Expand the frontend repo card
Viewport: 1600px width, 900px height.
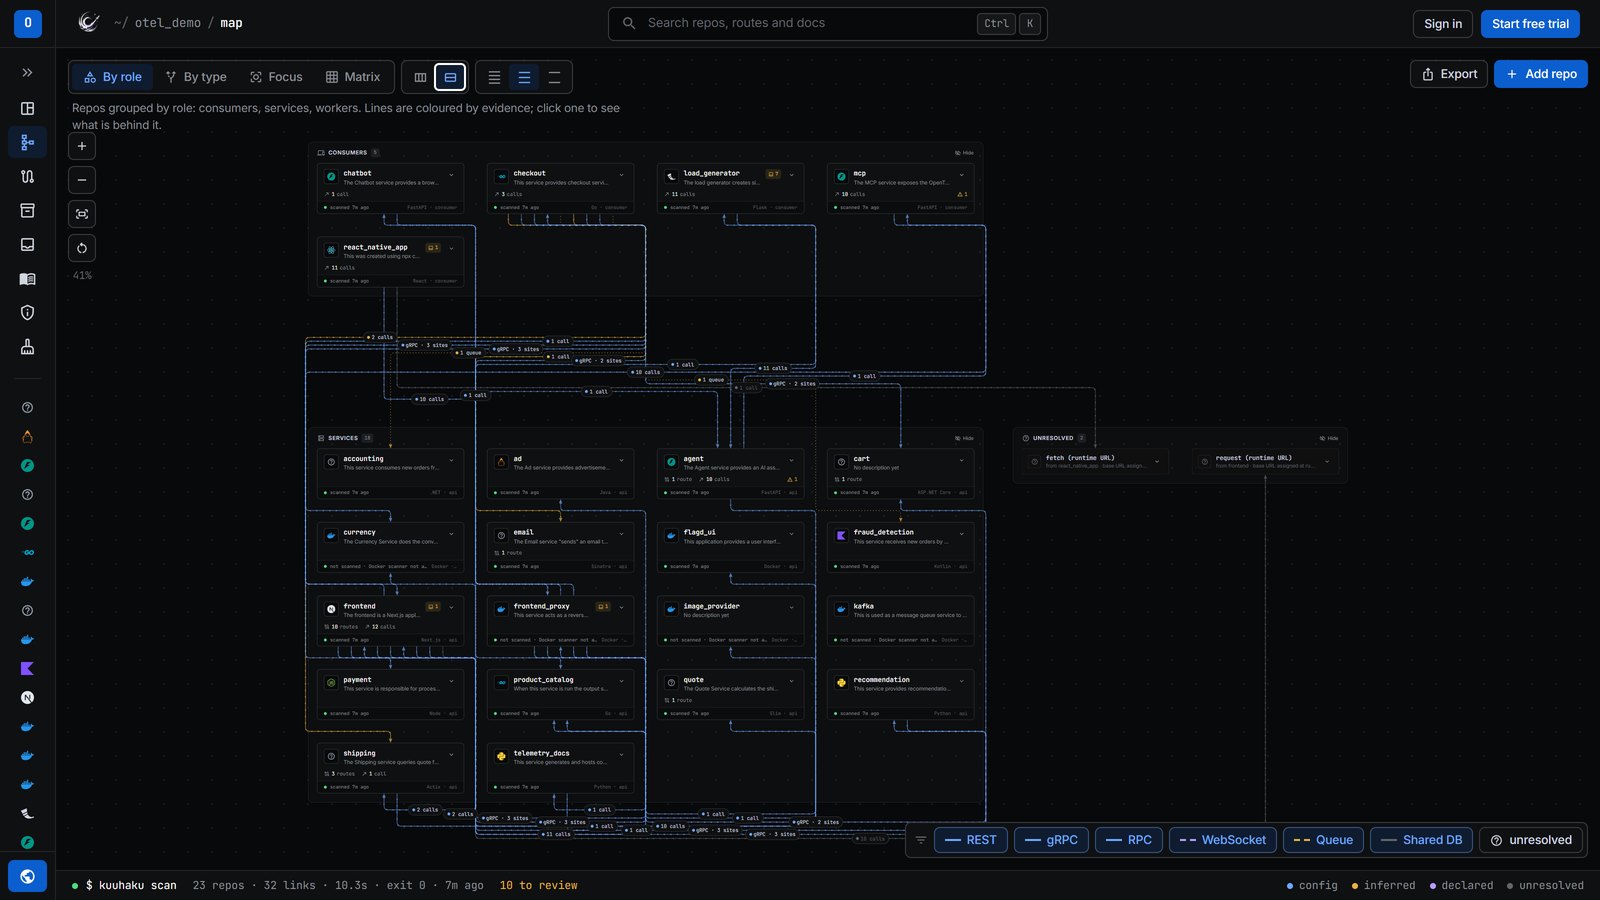[x=451, y=607]
